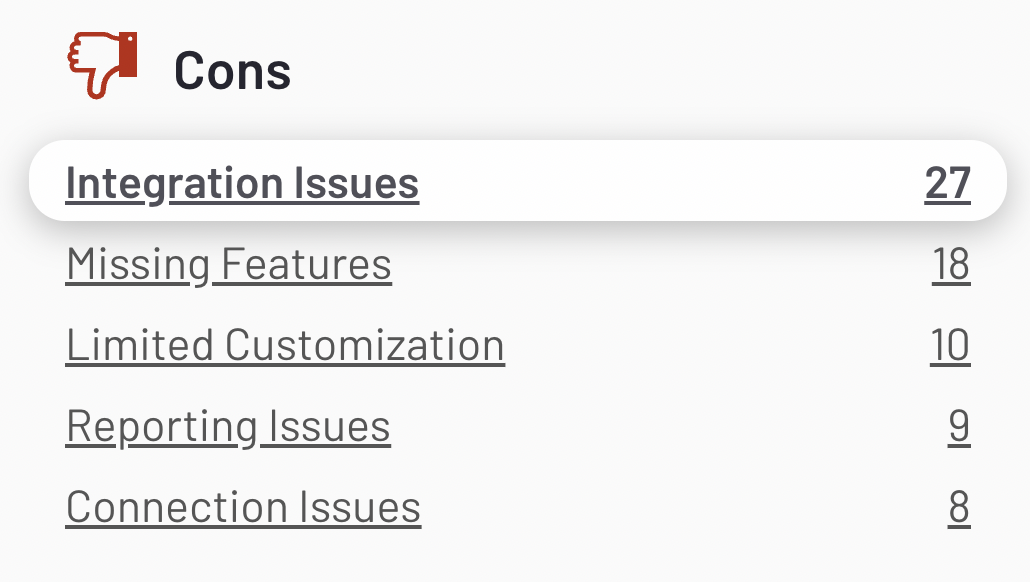
Task: View reviews mentioning Missing Features
Action: 228,264
